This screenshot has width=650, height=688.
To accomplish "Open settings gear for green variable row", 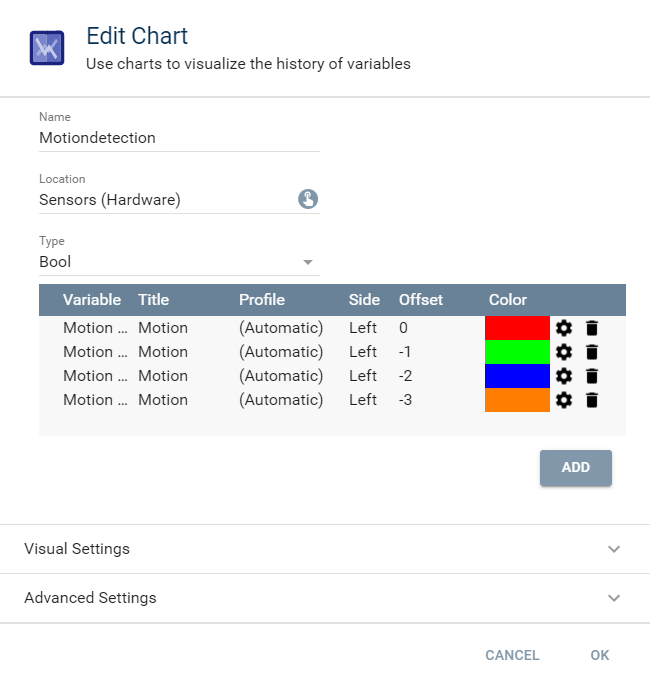I will [x=564, y=352].
